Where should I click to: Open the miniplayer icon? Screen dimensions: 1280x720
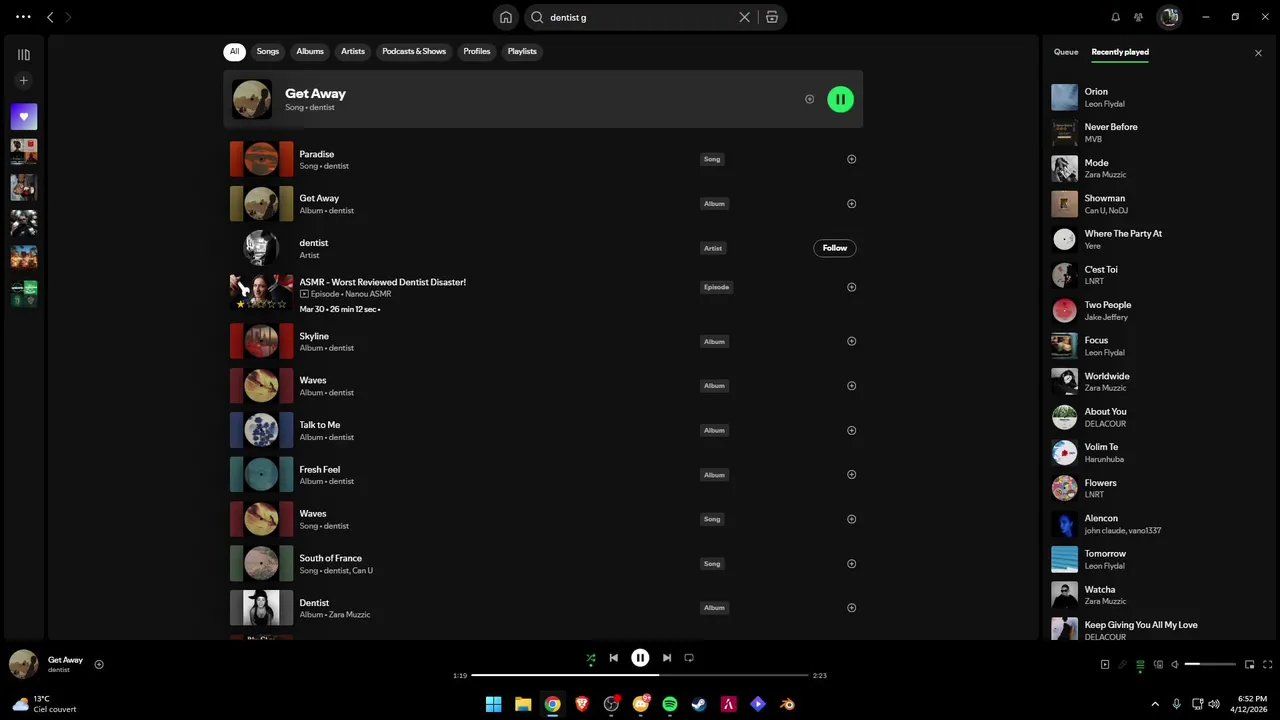[1250, 664]
